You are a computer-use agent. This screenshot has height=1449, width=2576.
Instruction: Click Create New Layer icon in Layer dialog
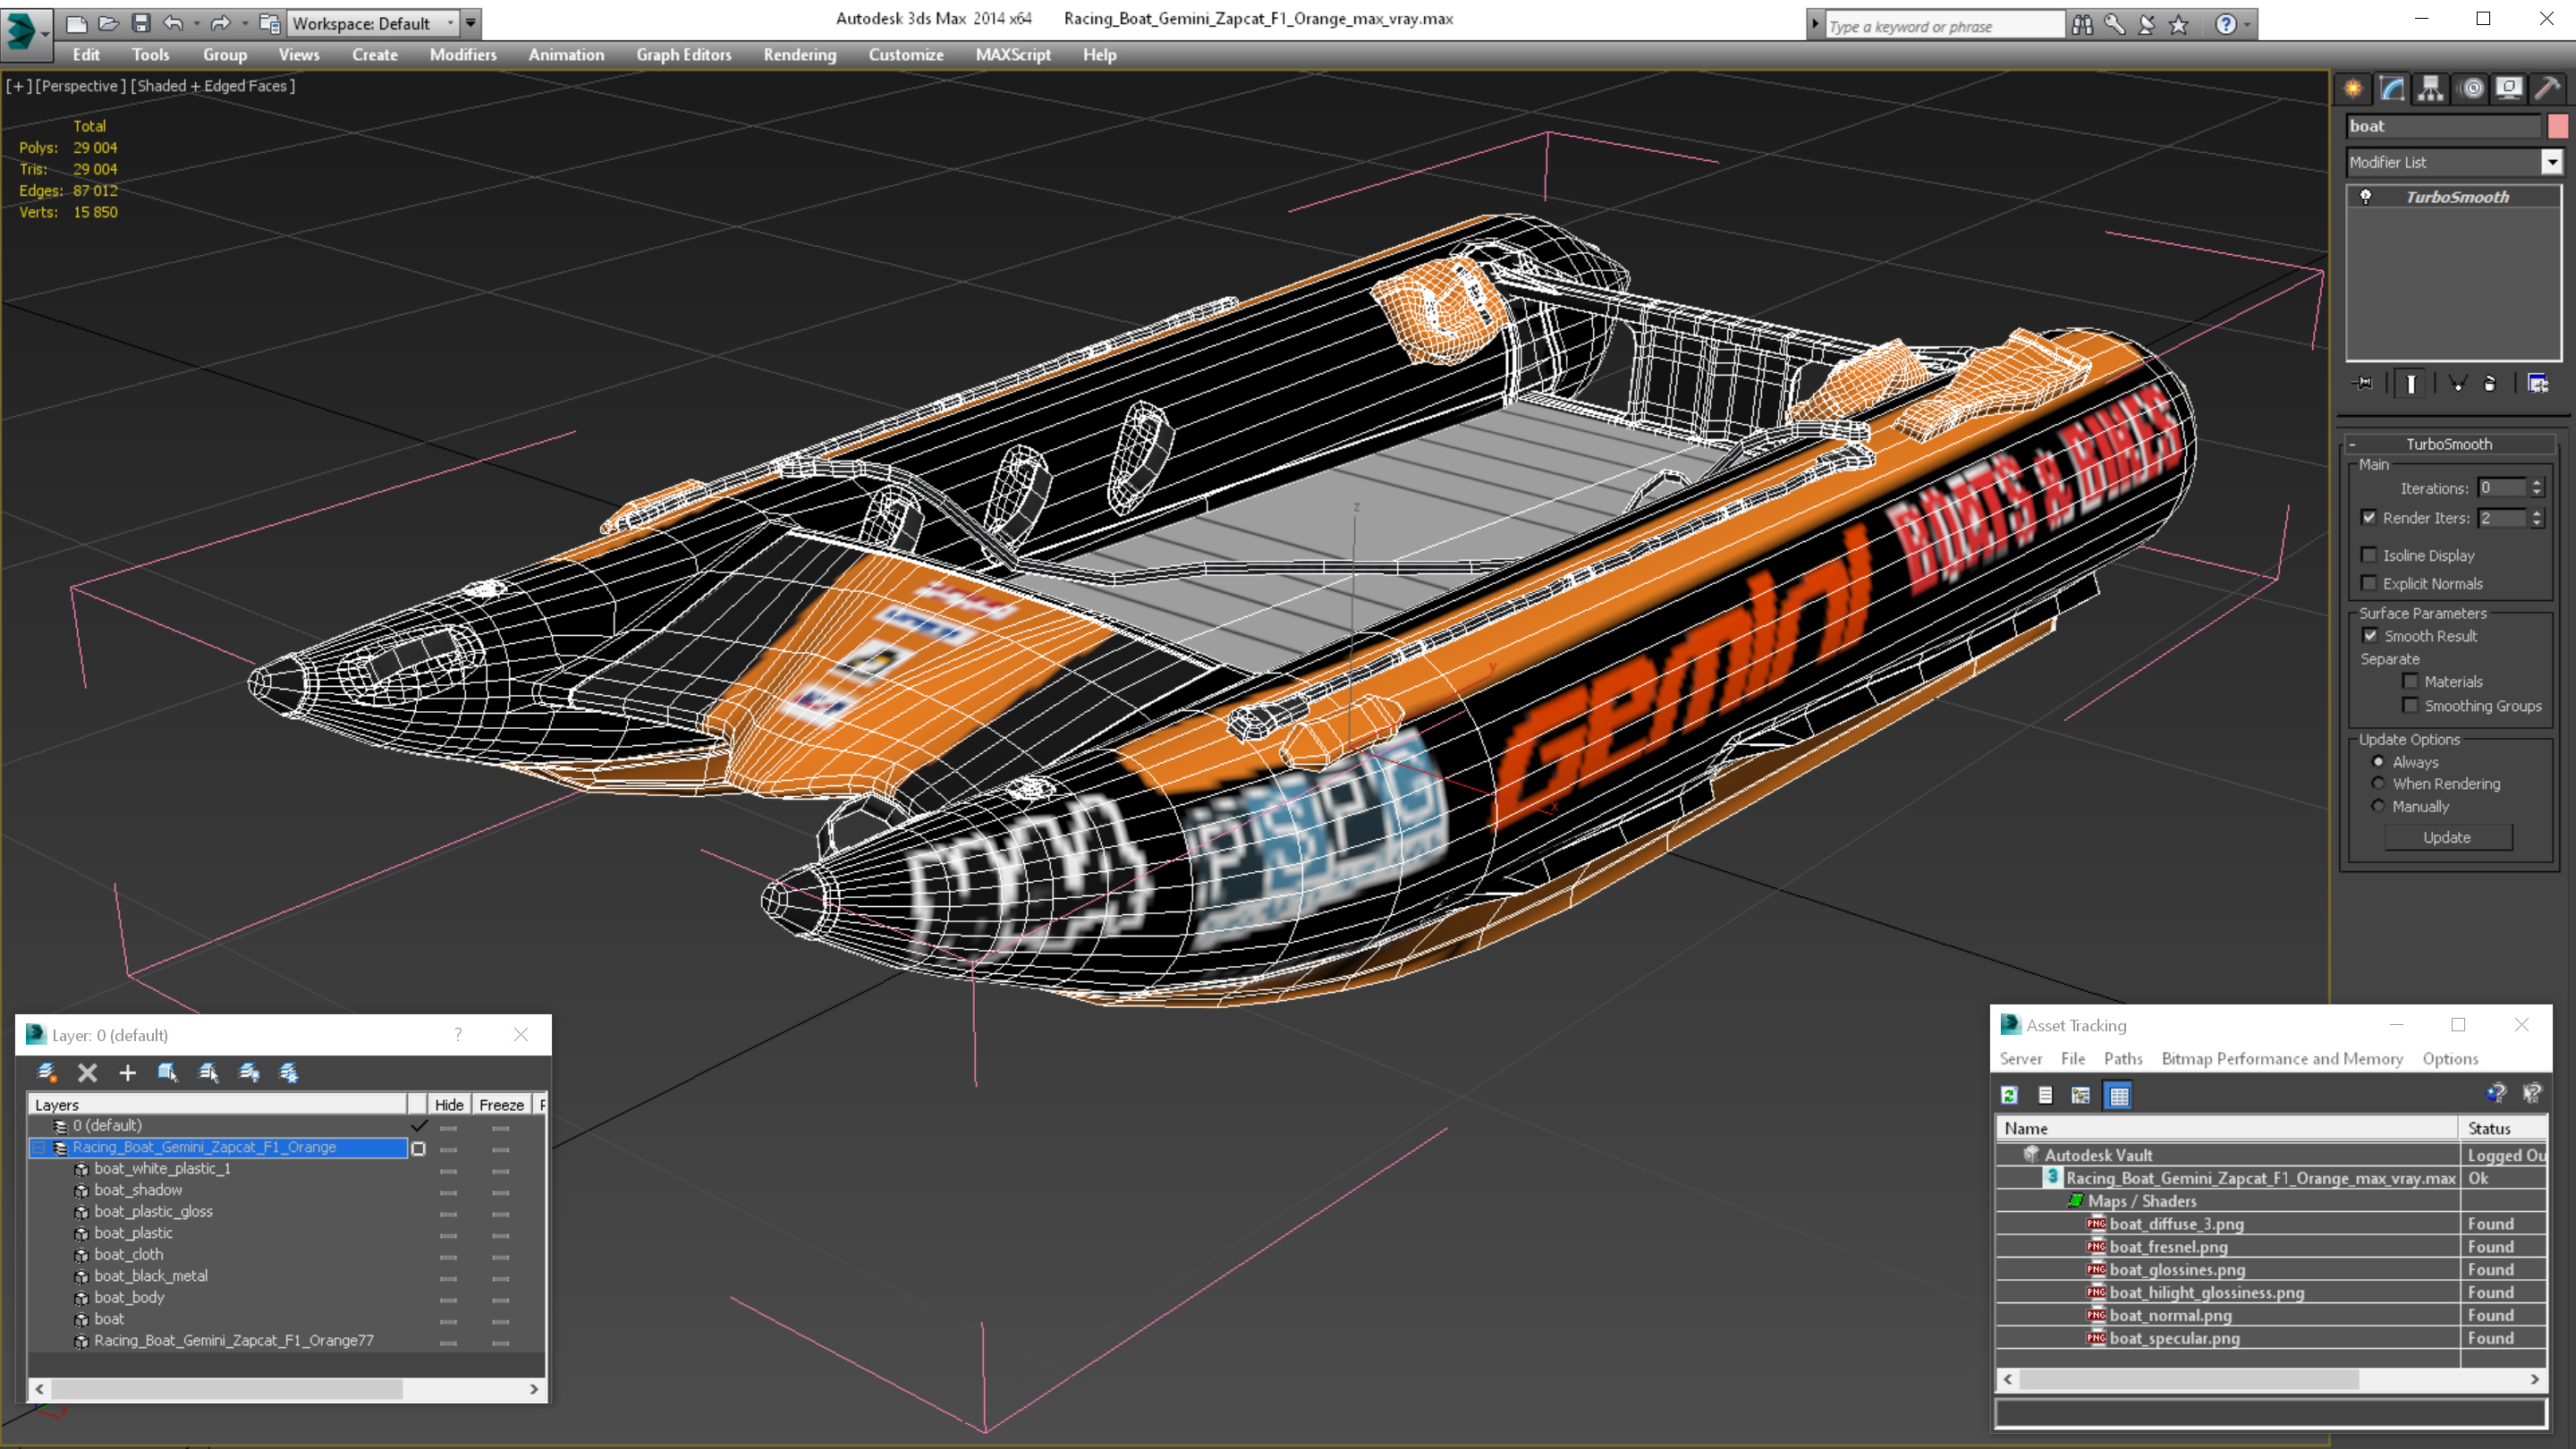(x=47, y=1073)
